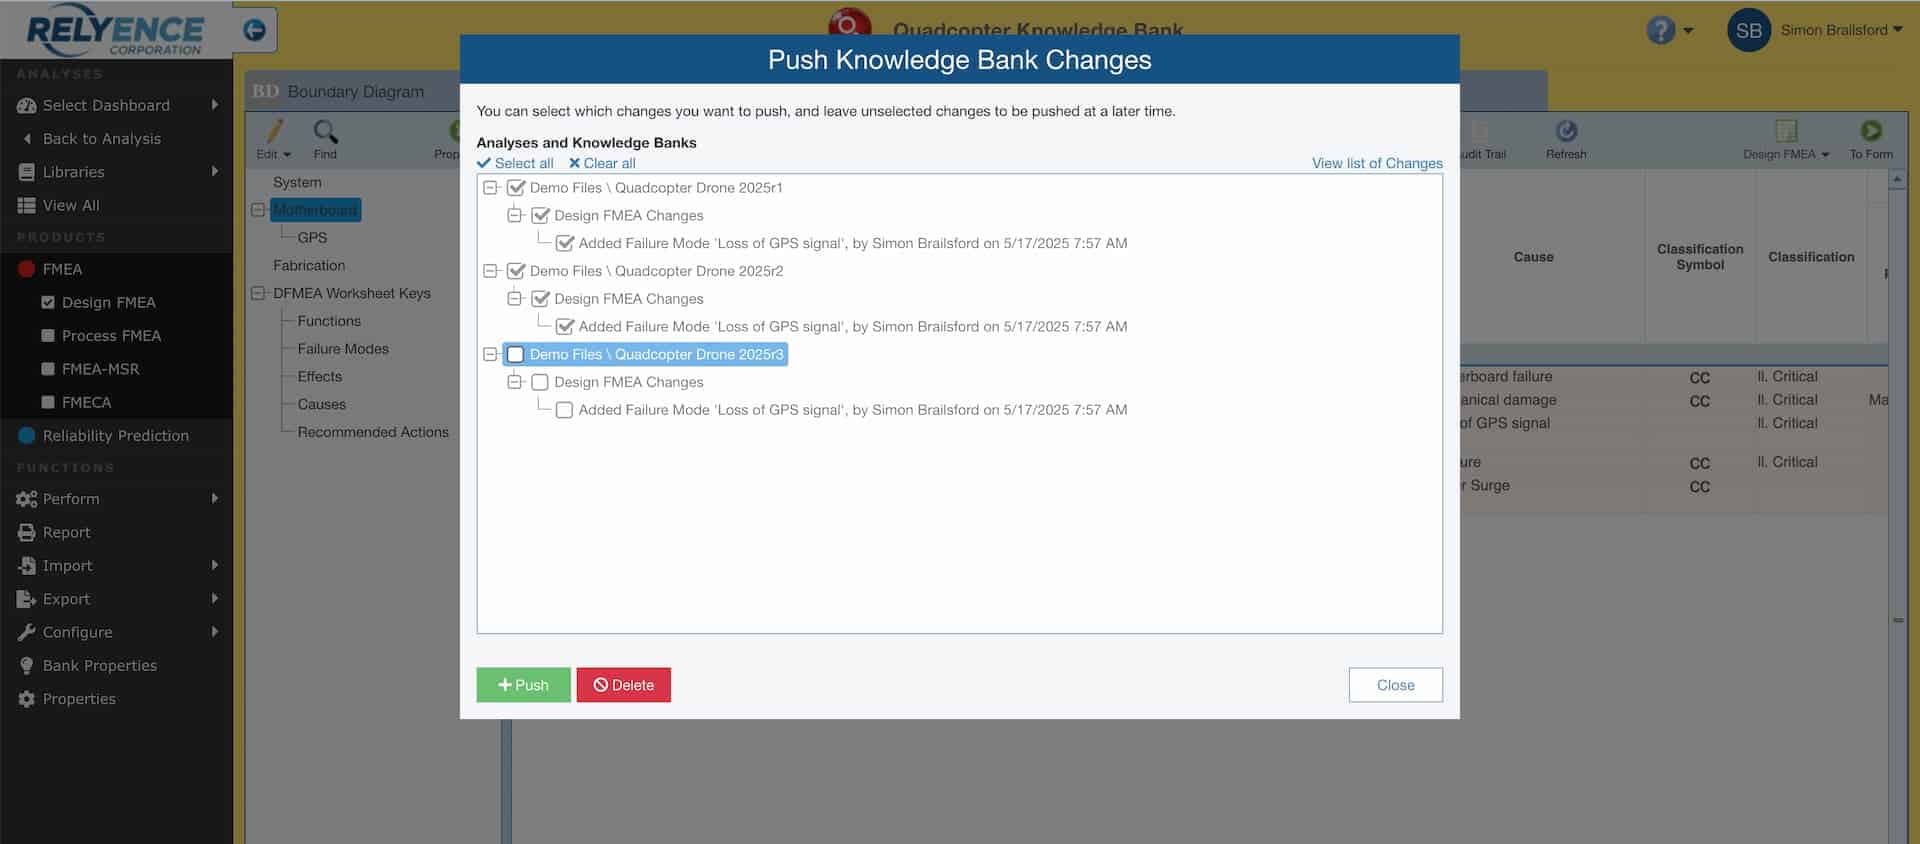Click the Properties gear icon
1920x844 pixels.
(27, 699)
